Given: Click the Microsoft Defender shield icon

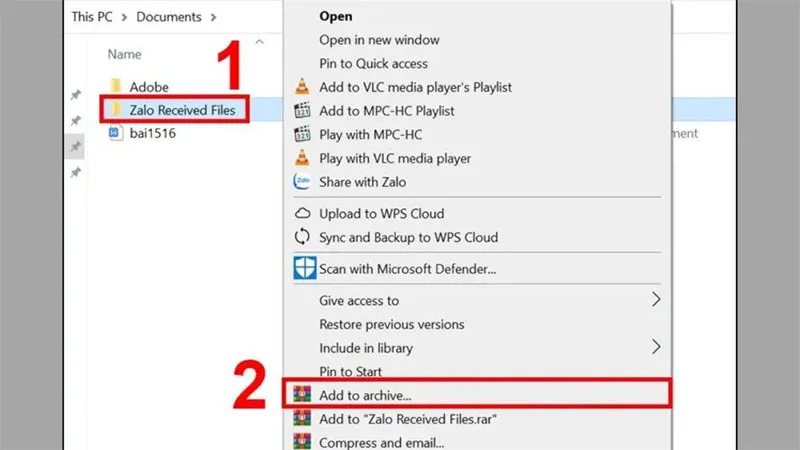Looking at the screenshot, I should coord(305,268).
